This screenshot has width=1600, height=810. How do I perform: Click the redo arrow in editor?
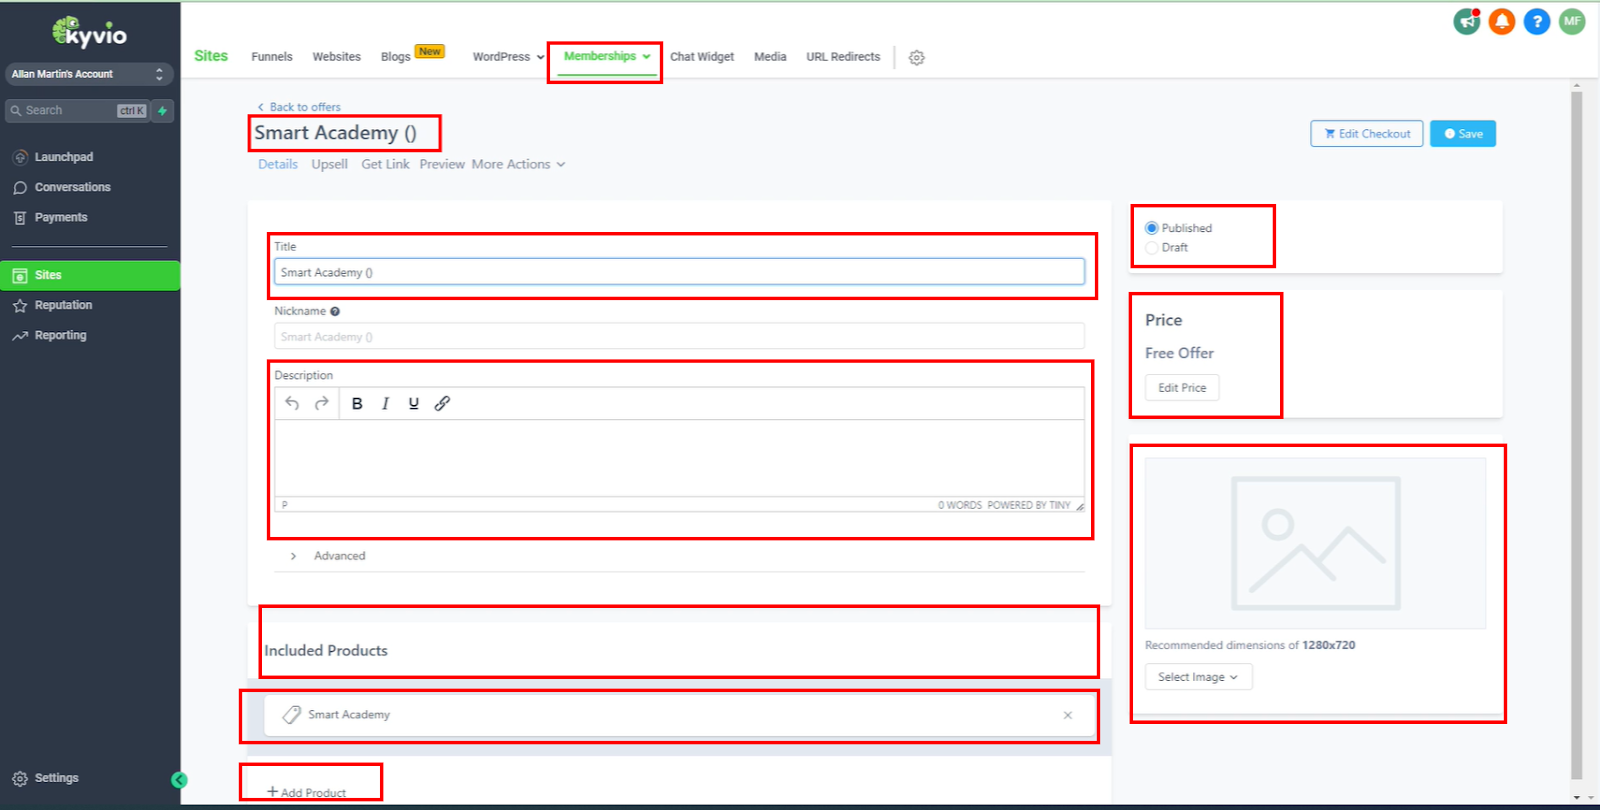pyautogui.click(x=321, y=403)
